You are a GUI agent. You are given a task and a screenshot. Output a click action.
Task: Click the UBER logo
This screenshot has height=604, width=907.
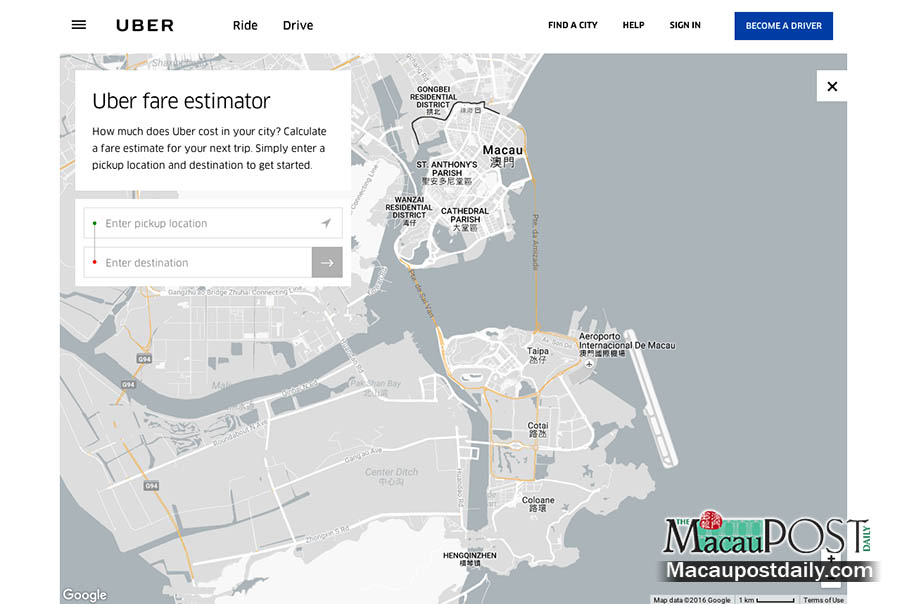[145, 25]
